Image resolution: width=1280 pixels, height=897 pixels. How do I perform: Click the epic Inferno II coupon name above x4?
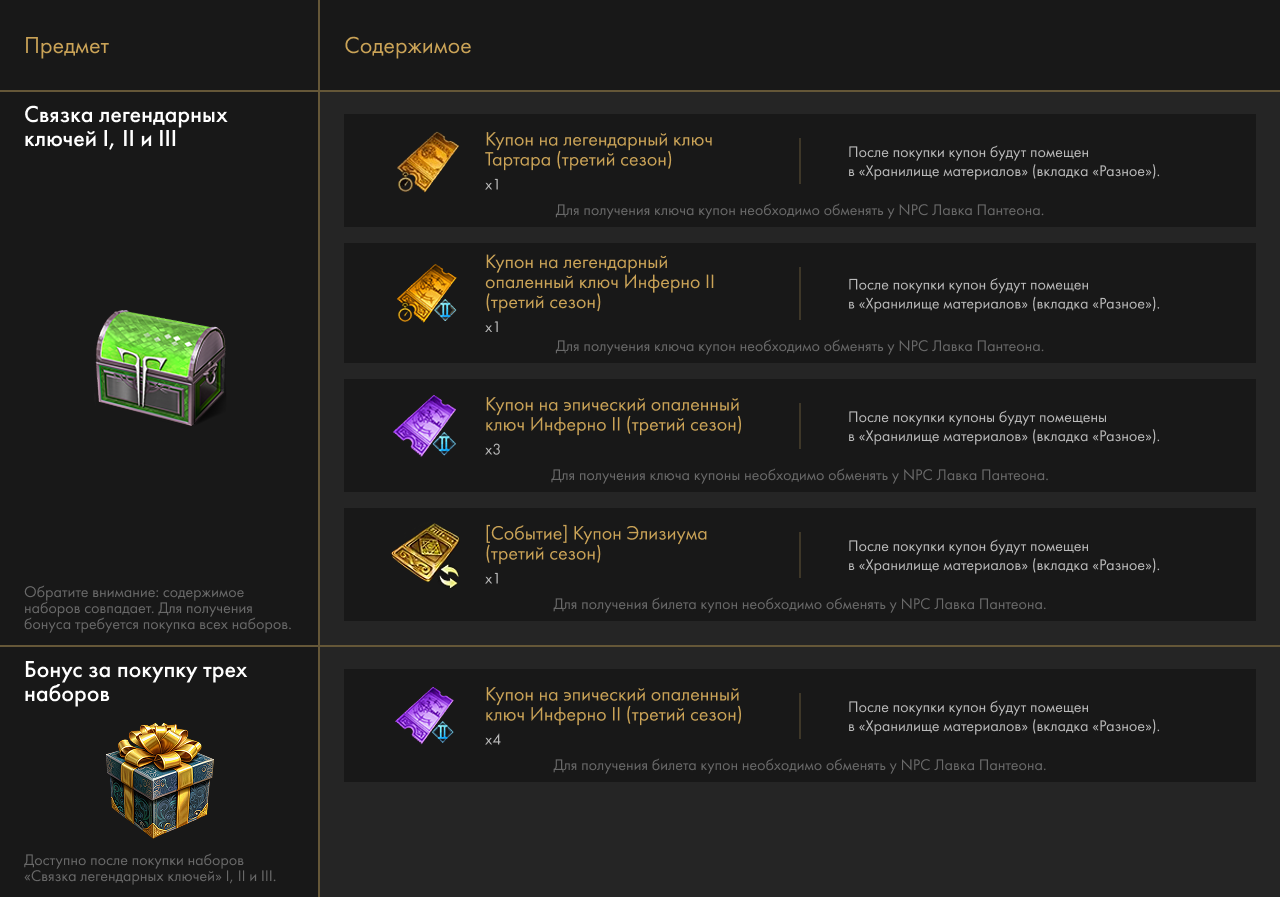(613, 705)
